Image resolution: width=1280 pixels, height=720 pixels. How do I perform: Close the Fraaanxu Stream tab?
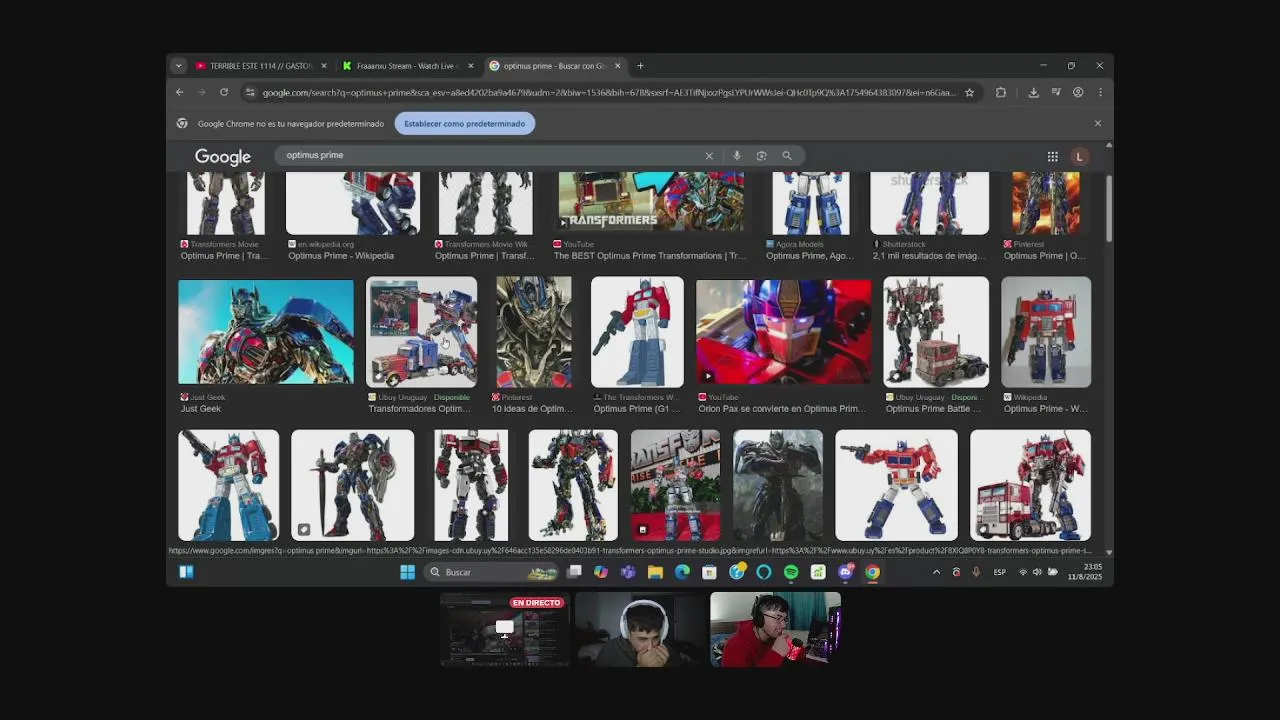click(x=471, y=66)
